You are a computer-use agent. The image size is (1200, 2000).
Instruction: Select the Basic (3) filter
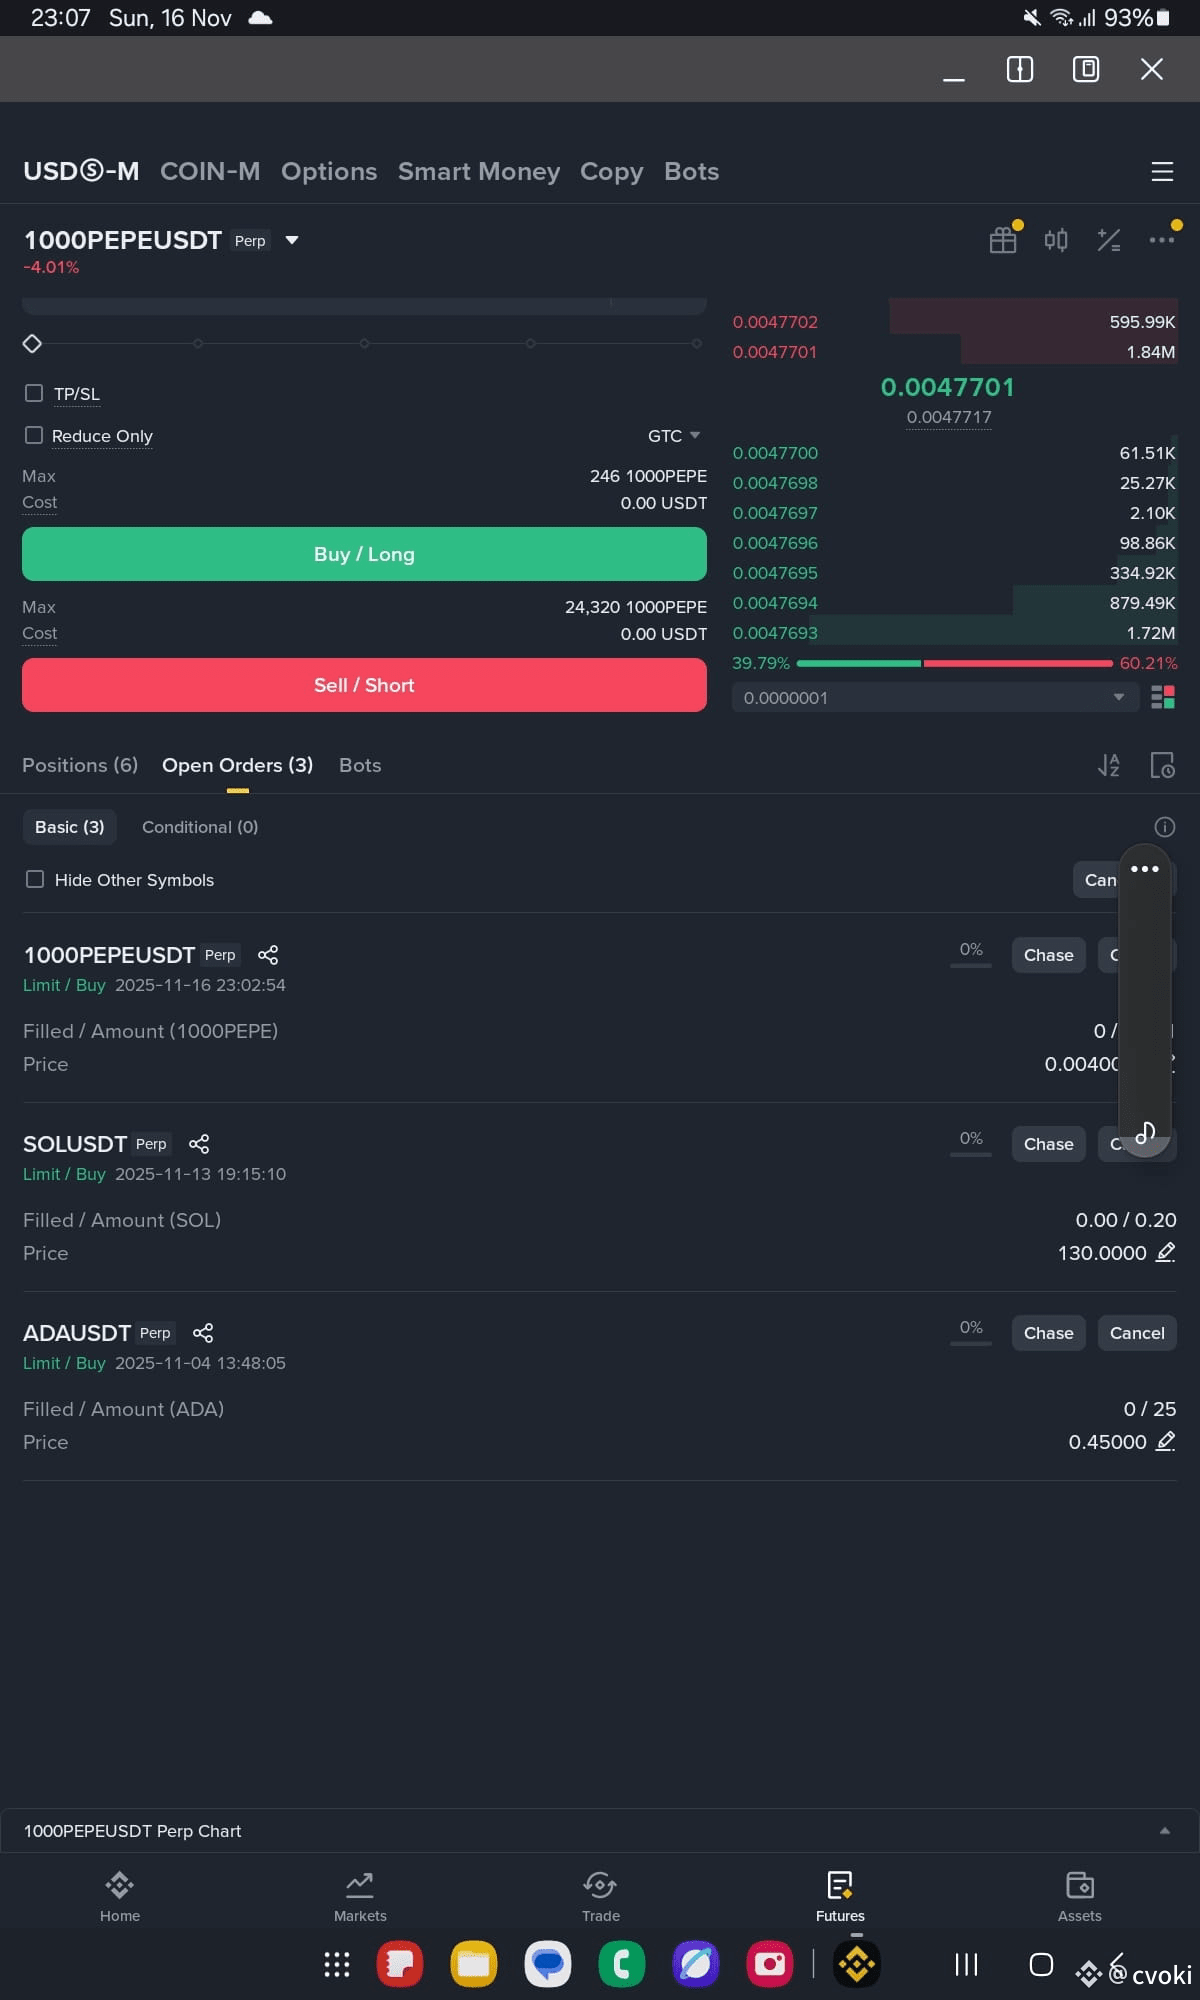69,827
